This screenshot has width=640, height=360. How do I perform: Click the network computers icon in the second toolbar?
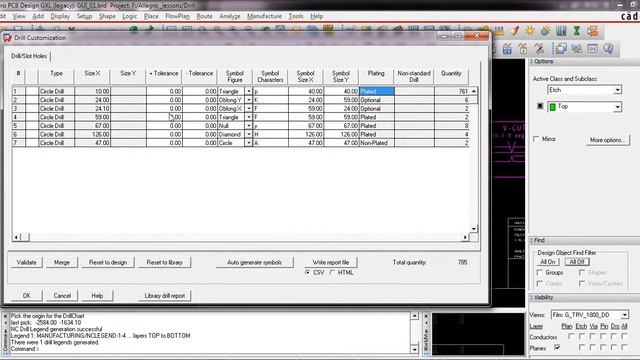[x=577, y=49]
